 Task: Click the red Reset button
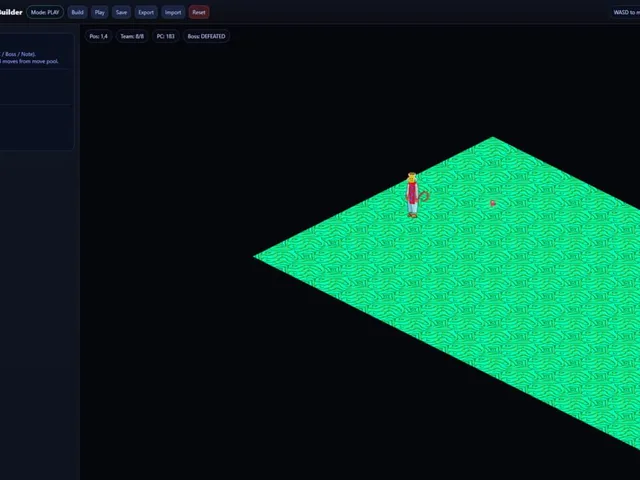click(x=199, y=12)
